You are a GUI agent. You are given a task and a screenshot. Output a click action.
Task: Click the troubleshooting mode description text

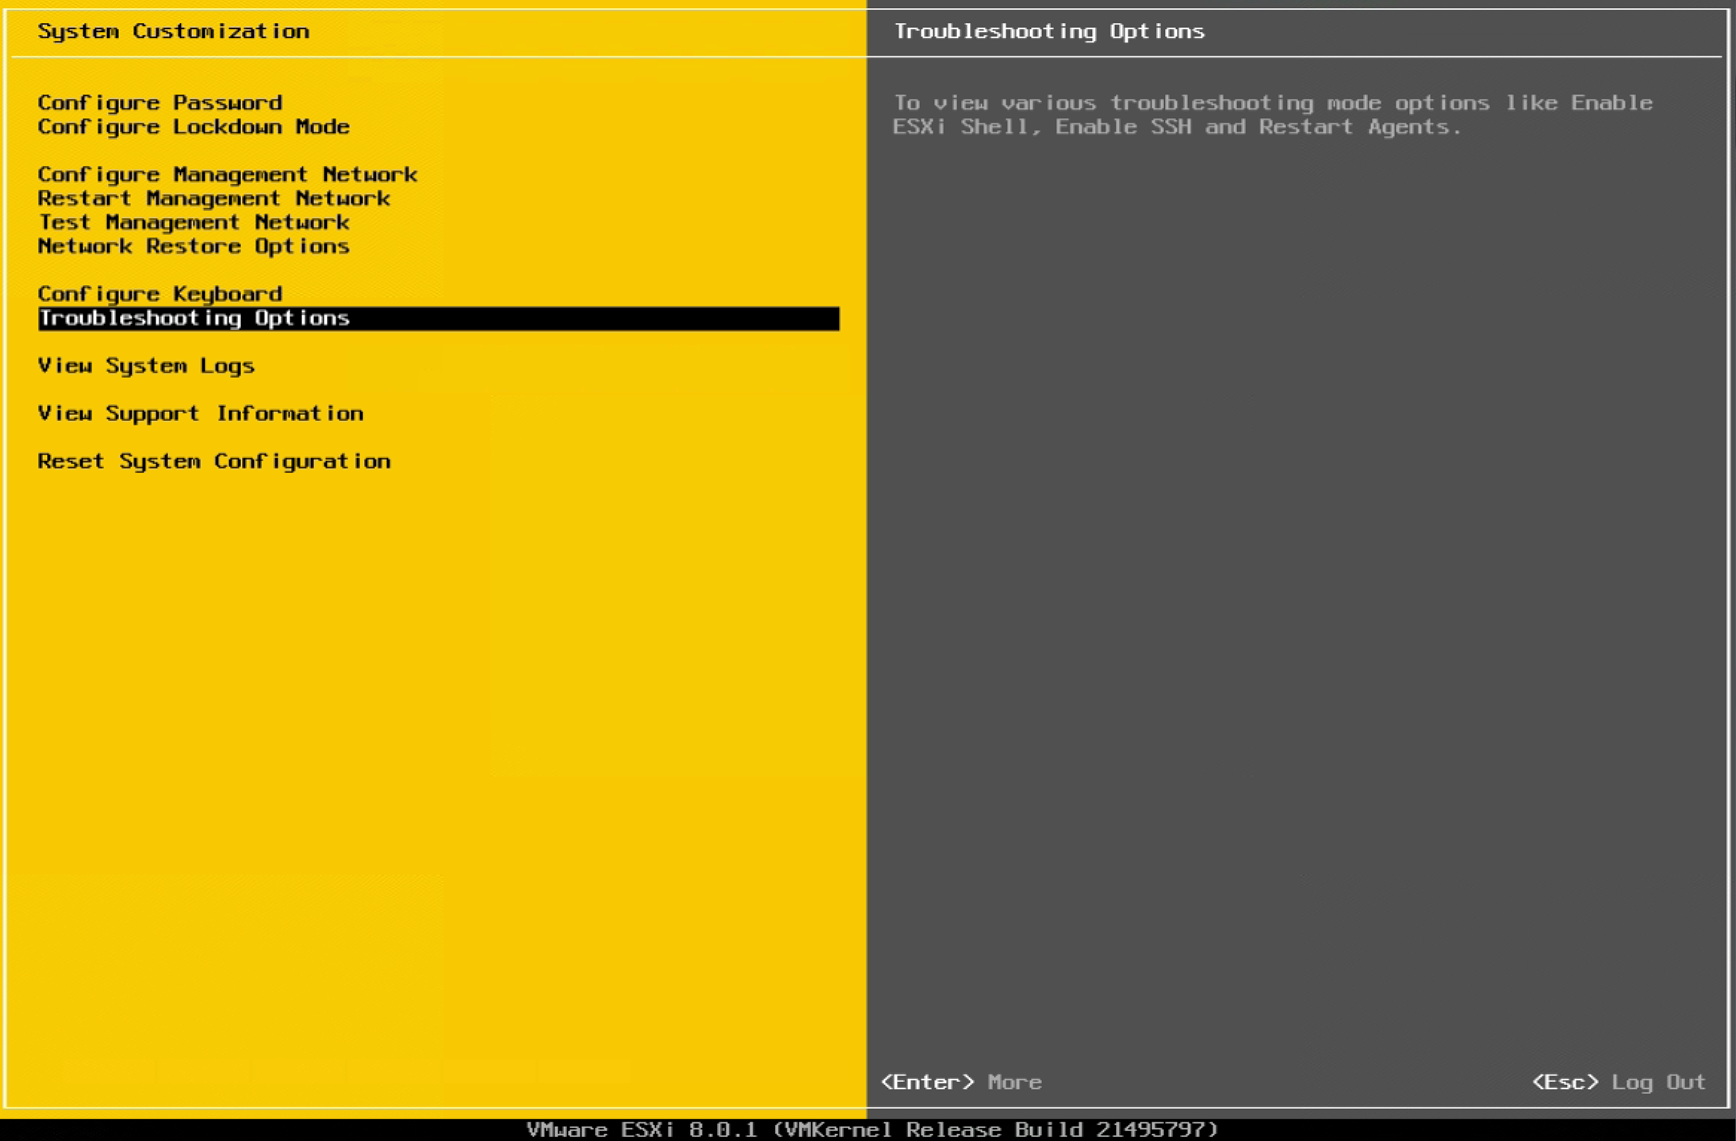[x=1272, y=115]
